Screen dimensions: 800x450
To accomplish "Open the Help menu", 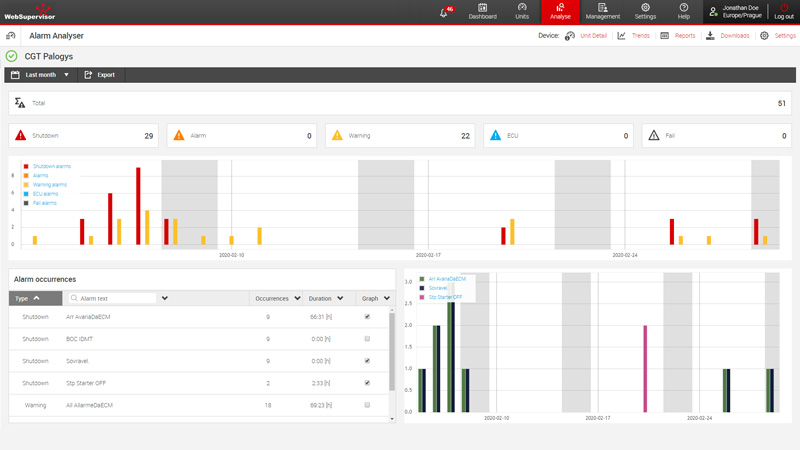I will click(683, 11).
